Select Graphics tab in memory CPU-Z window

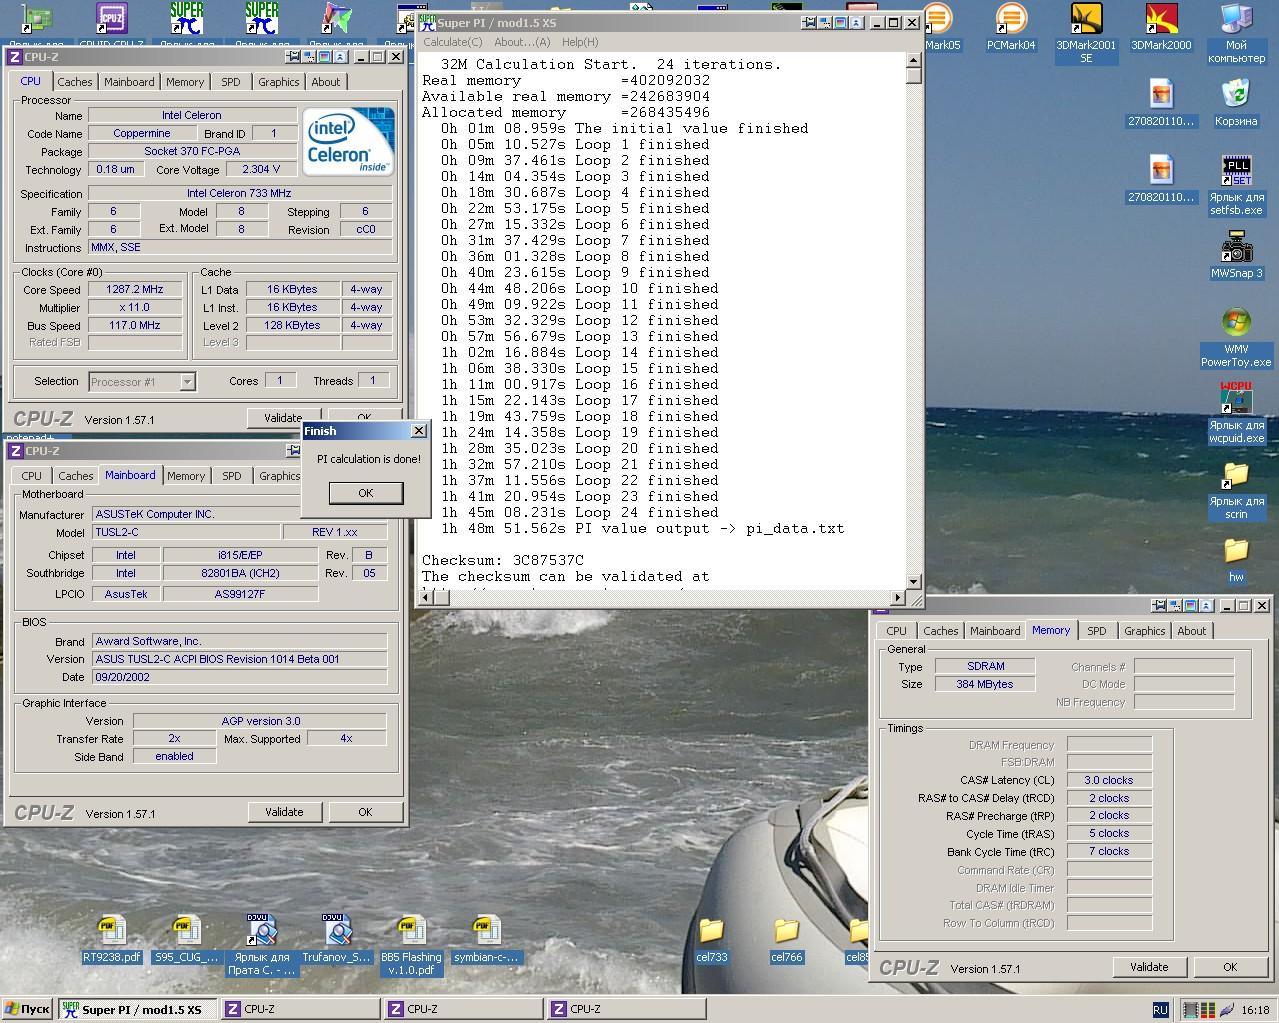[1144, 631]
